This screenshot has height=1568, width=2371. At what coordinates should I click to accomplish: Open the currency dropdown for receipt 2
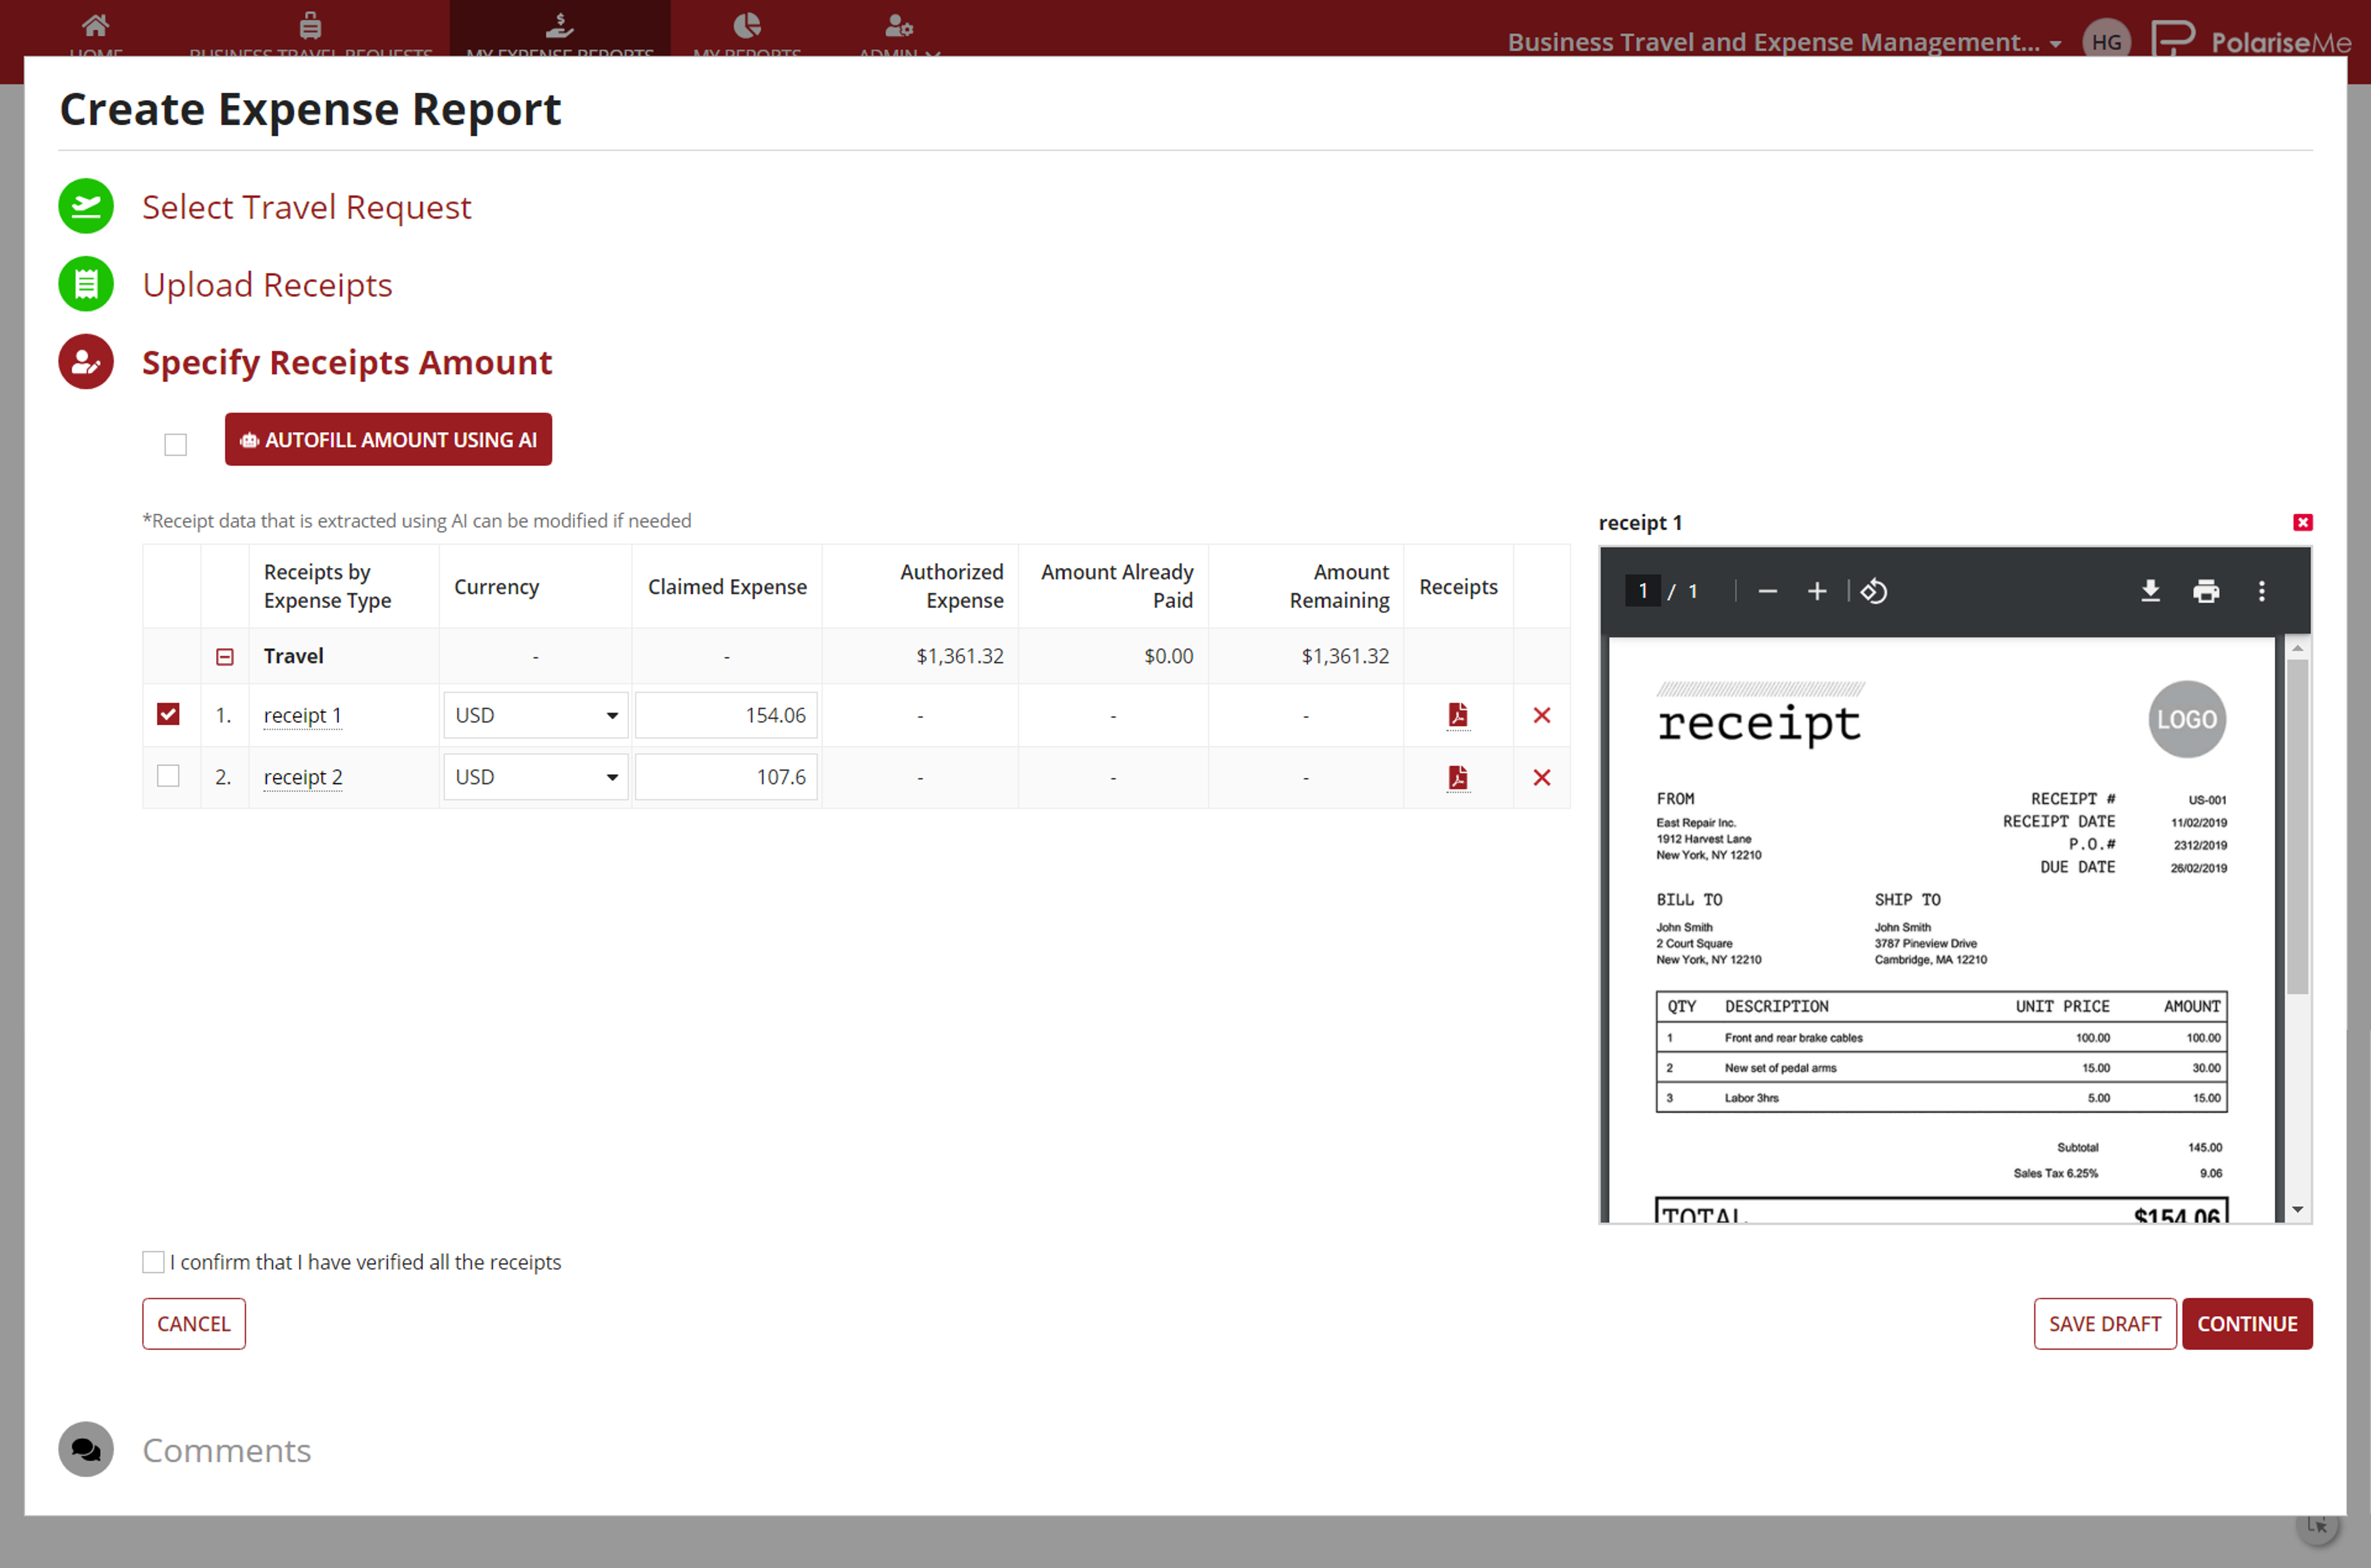click(536, 778)
